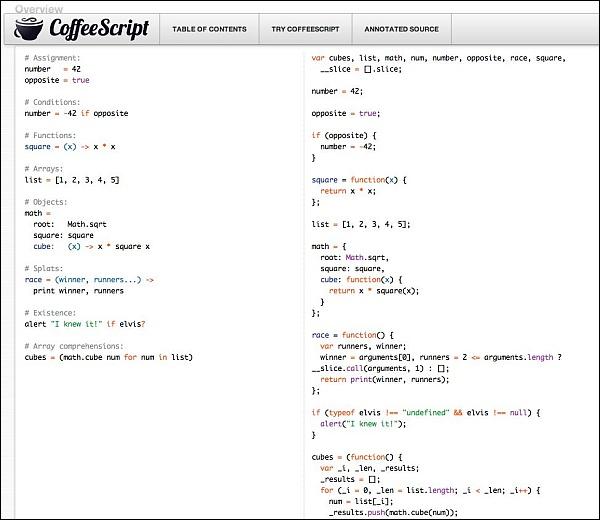
Task: Click the 'opposite = true' CoffeeScript line
Action: pos(57,80)
